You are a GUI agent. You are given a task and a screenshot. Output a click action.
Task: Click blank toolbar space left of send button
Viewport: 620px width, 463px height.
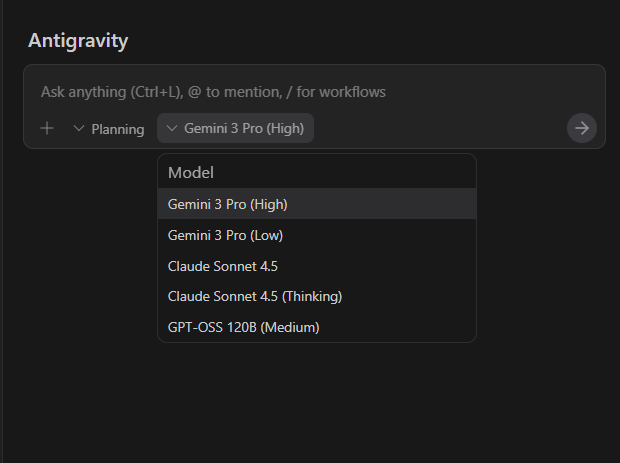[x=440, y=128]
